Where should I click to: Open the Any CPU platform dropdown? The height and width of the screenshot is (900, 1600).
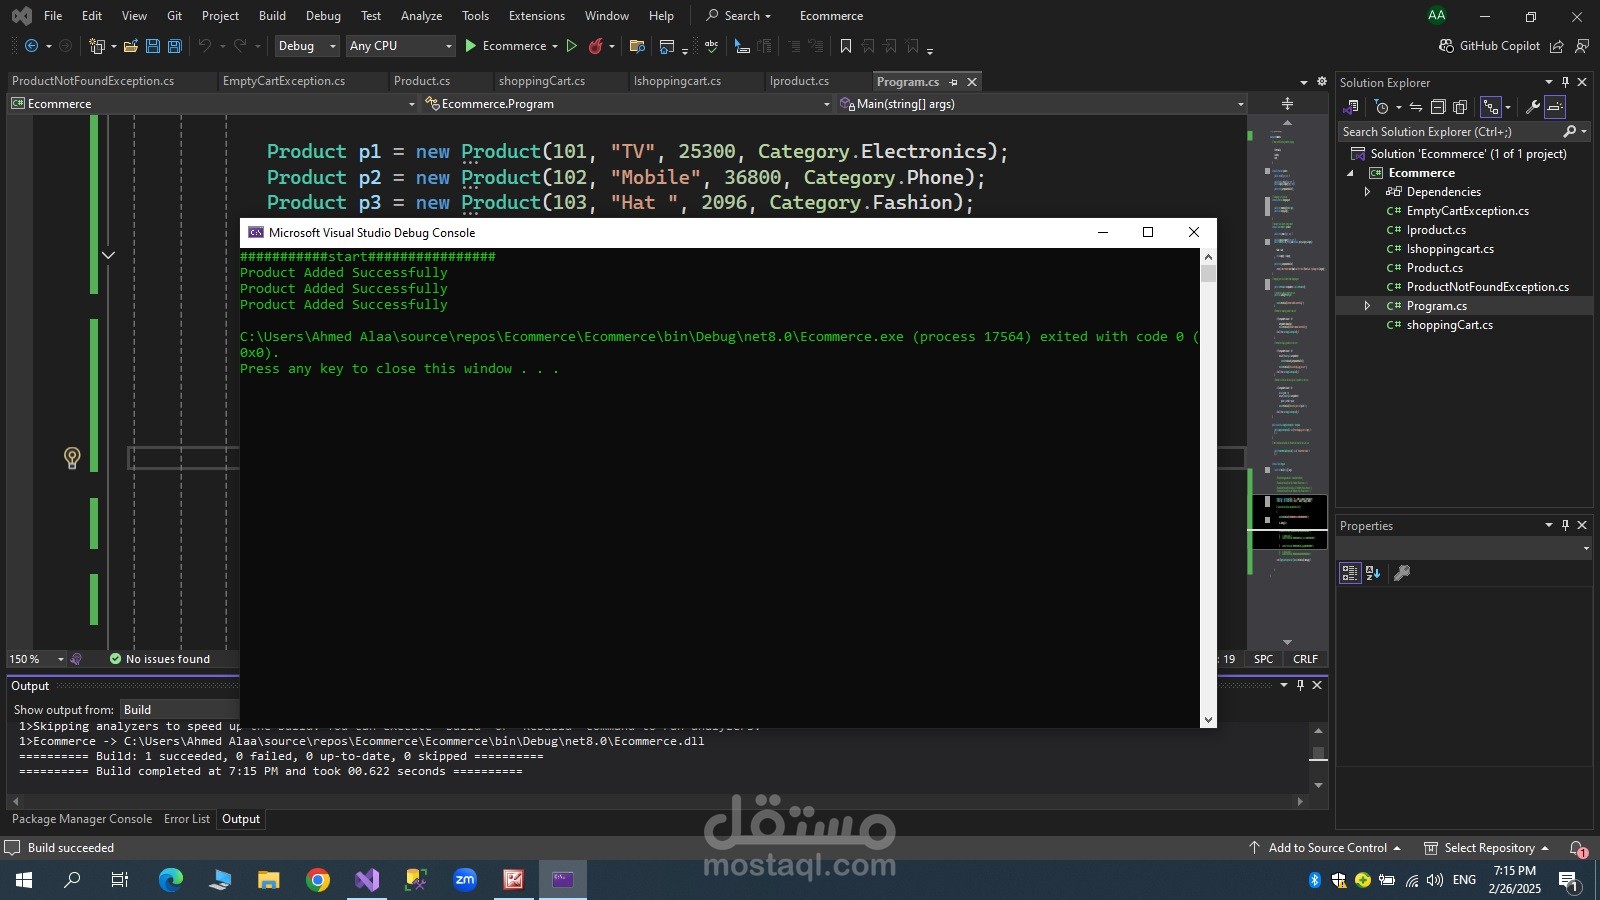(400, 46)
